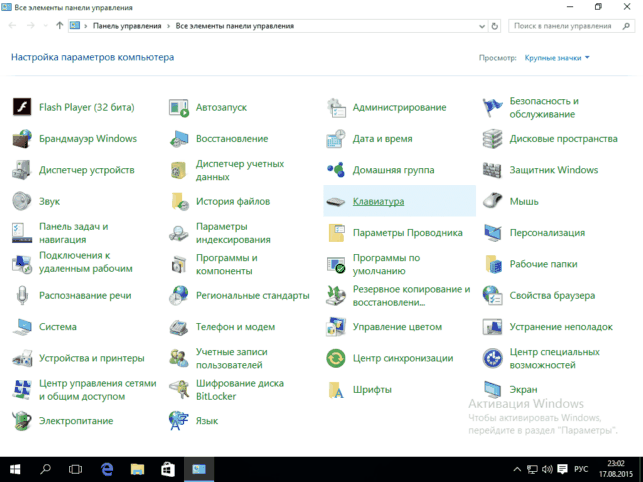Screen dimensions: 643x482
Task: Launch Microsoft Edge from the taskbar
Action: 107,469
